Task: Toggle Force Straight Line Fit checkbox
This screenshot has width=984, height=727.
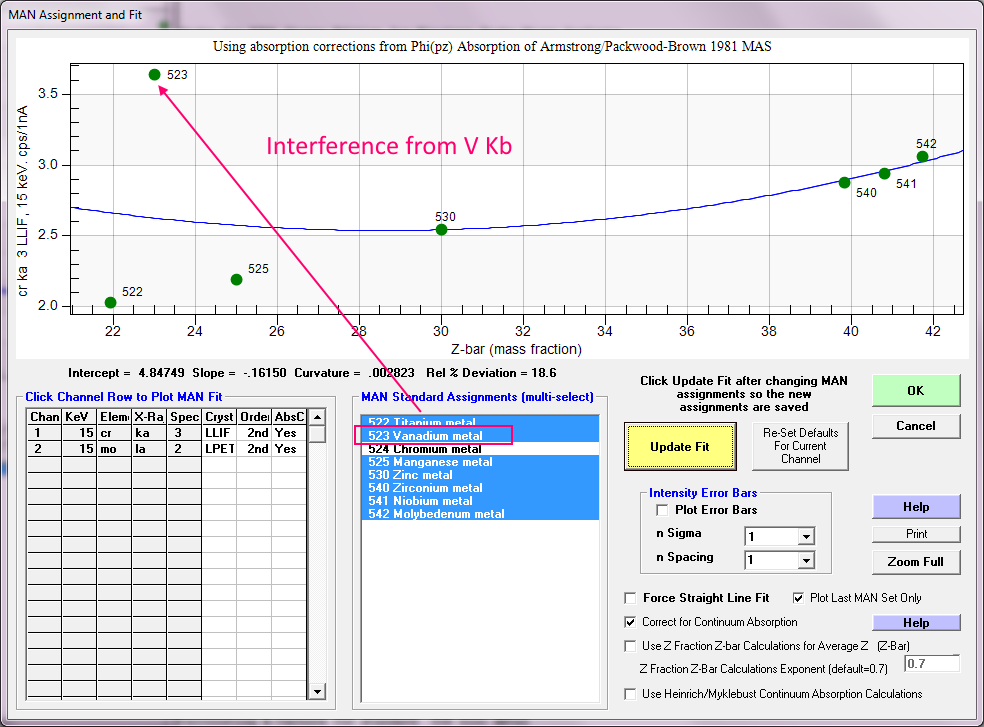Action: 630,598
